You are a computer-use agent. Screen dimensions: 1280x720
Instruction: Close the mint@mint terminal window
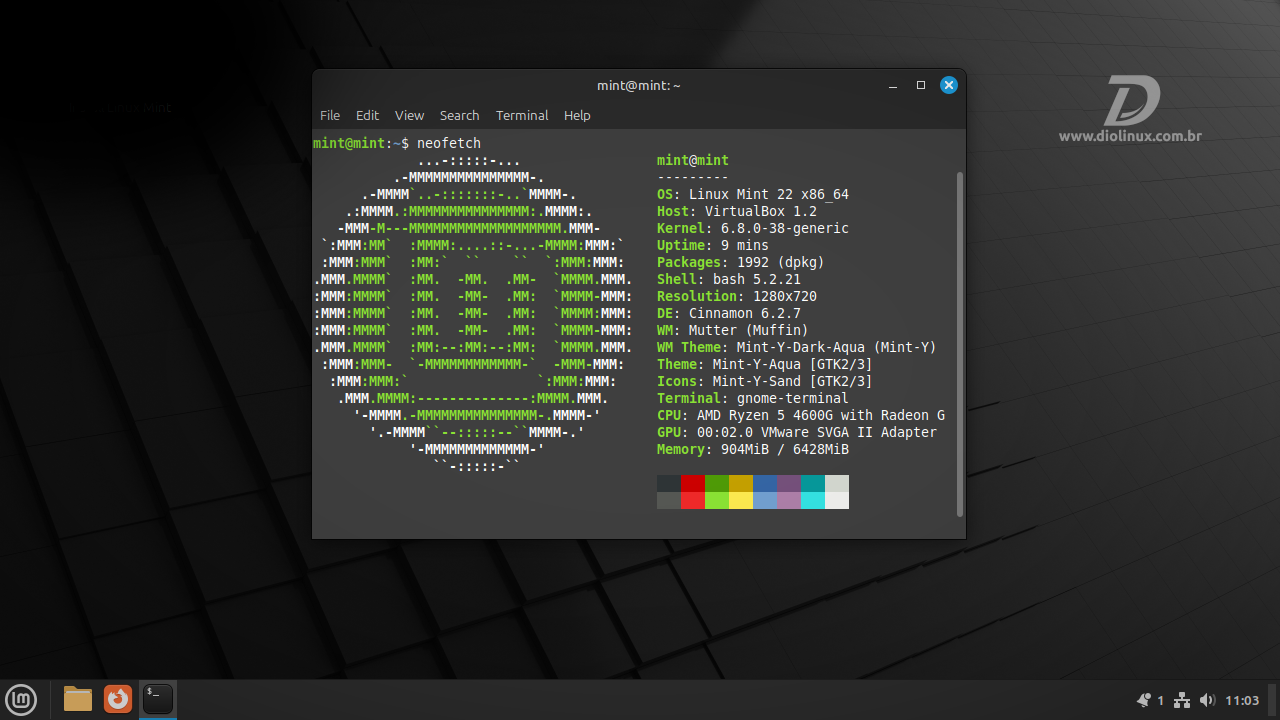pyautogui.click(x=949, y=85)
